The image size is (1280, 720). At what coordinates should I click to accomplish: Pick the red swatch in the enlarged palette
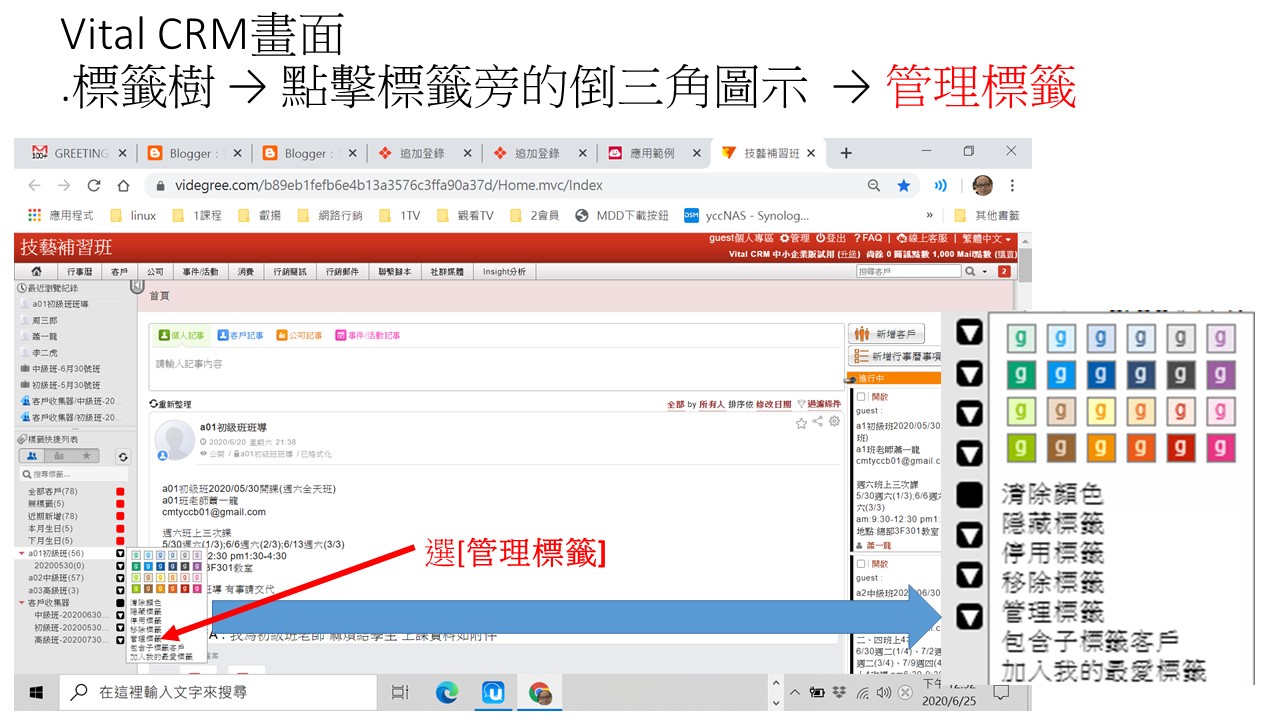tap(1180, 449)
